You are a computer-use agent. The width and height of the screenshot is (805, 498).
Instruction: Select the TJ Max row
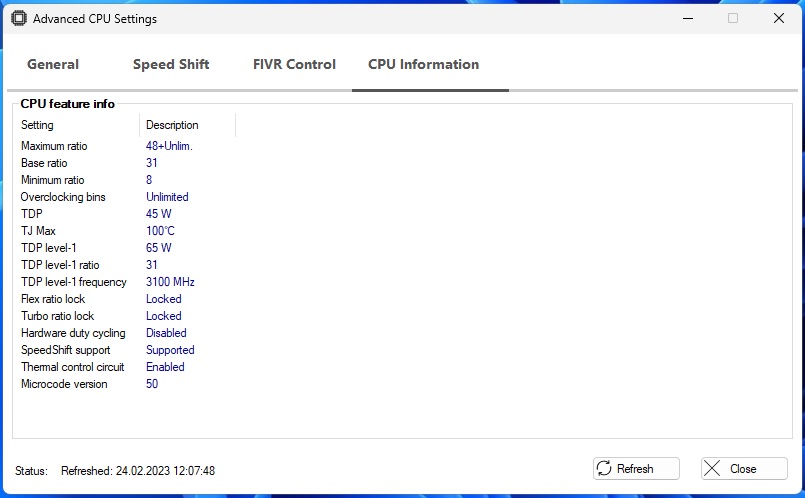point(38,231)
